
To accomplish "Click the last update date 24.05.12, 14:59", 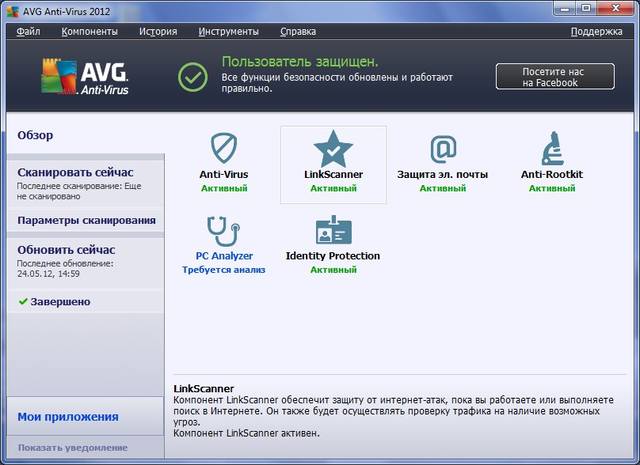I will 48,274.
